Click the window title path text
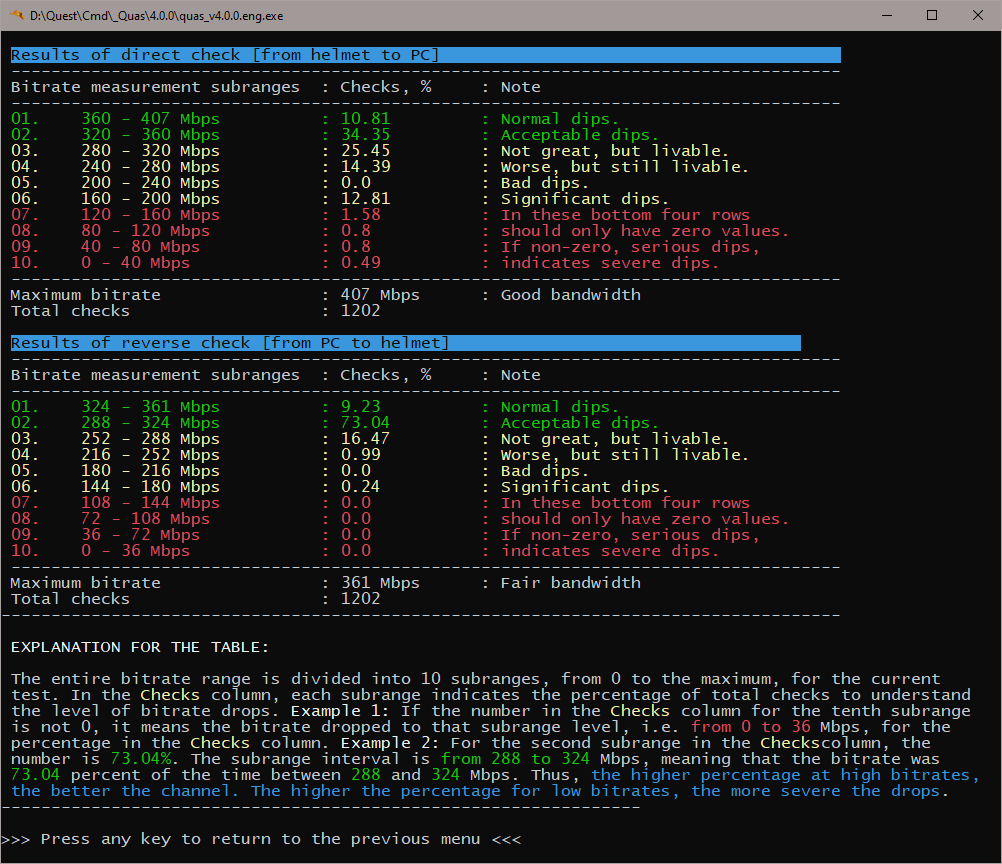This screenshot has width=1002, height=864. pyautogui.click(x=157, y=16)
